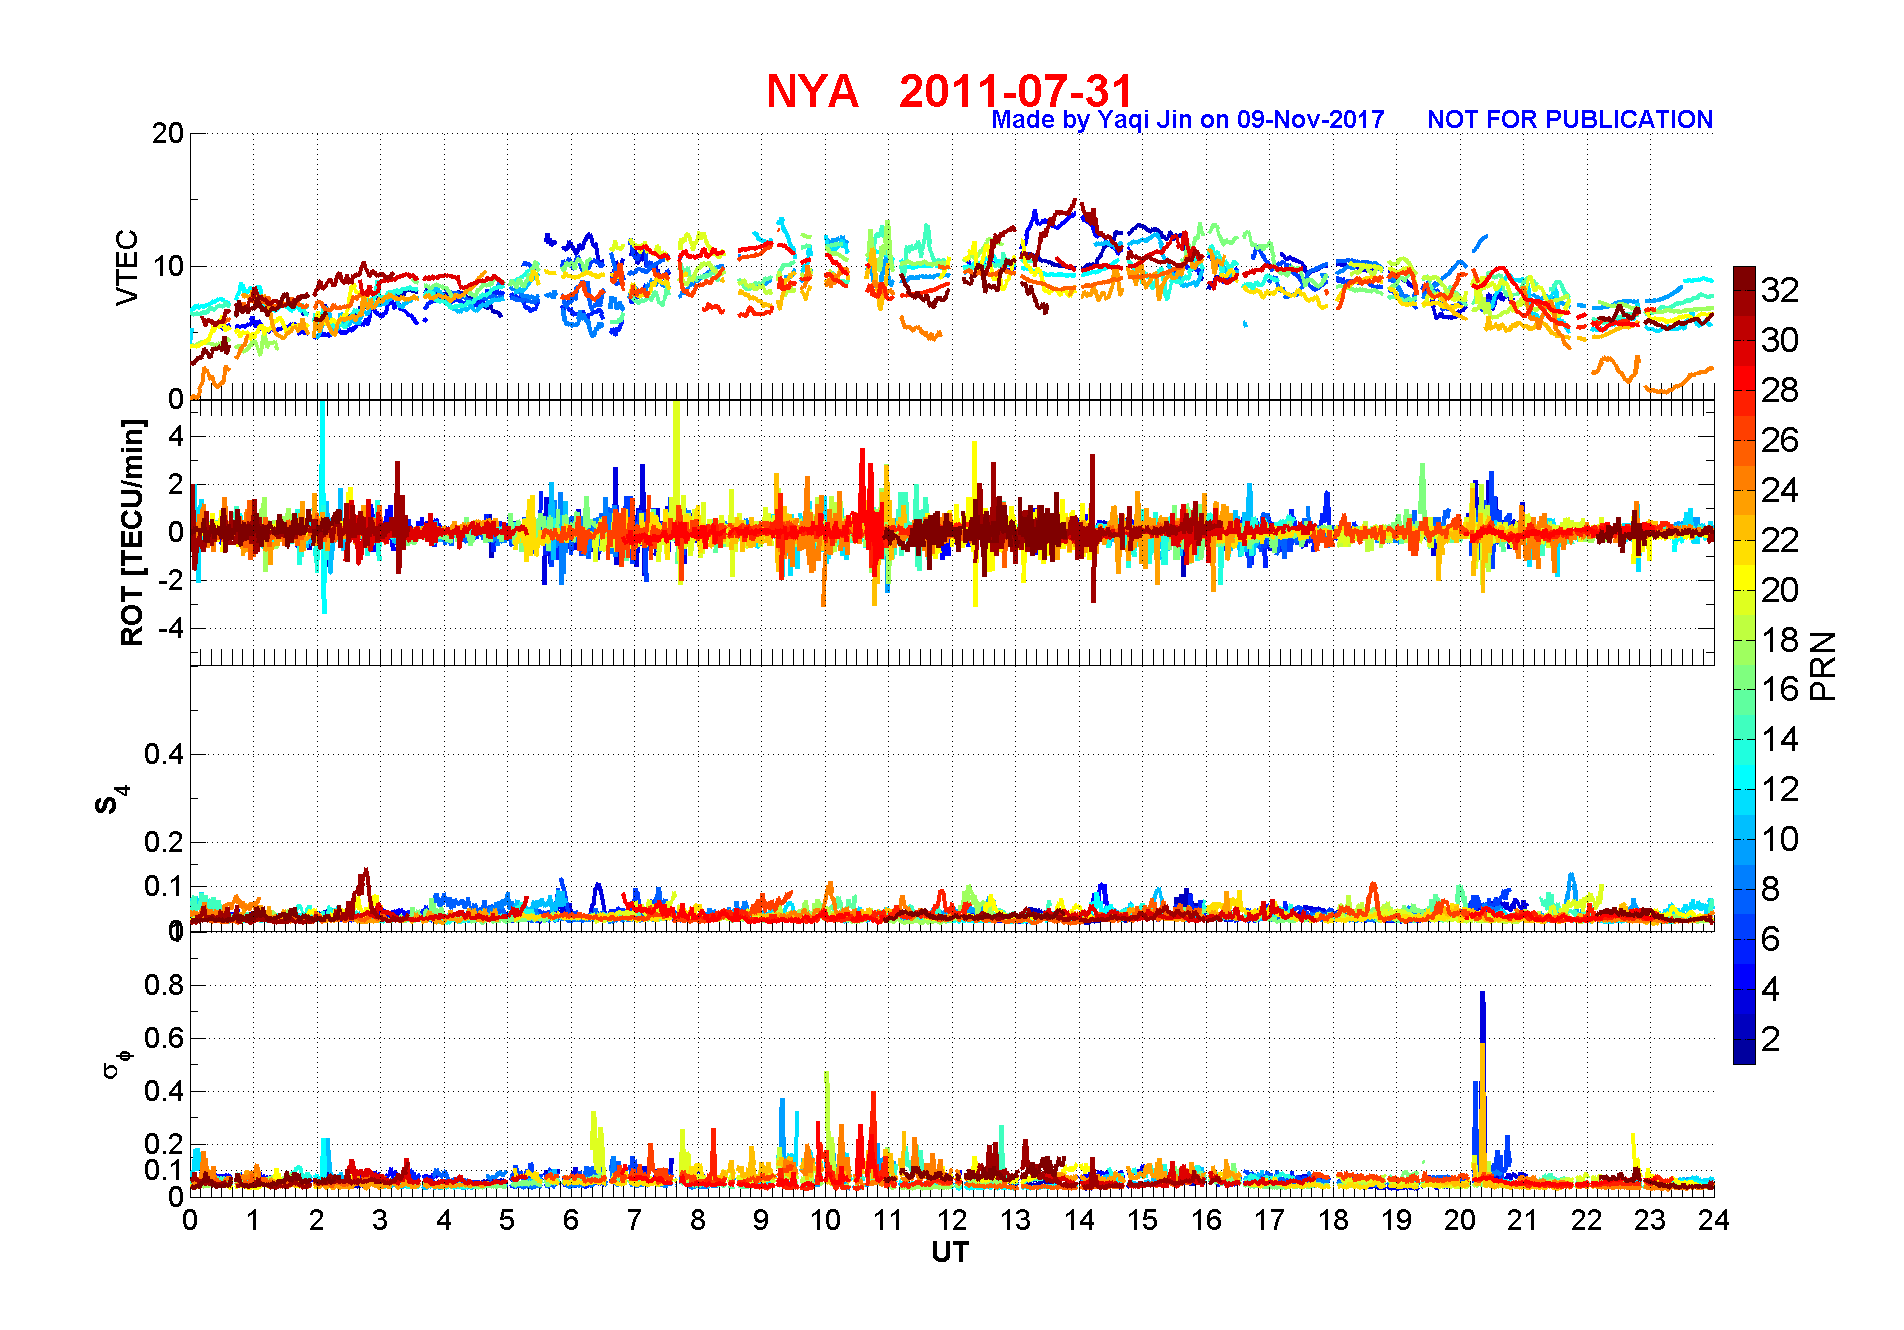
Task: Click the VTEC y-axis label
Action: pyautogui.click(x=127, y=267)
